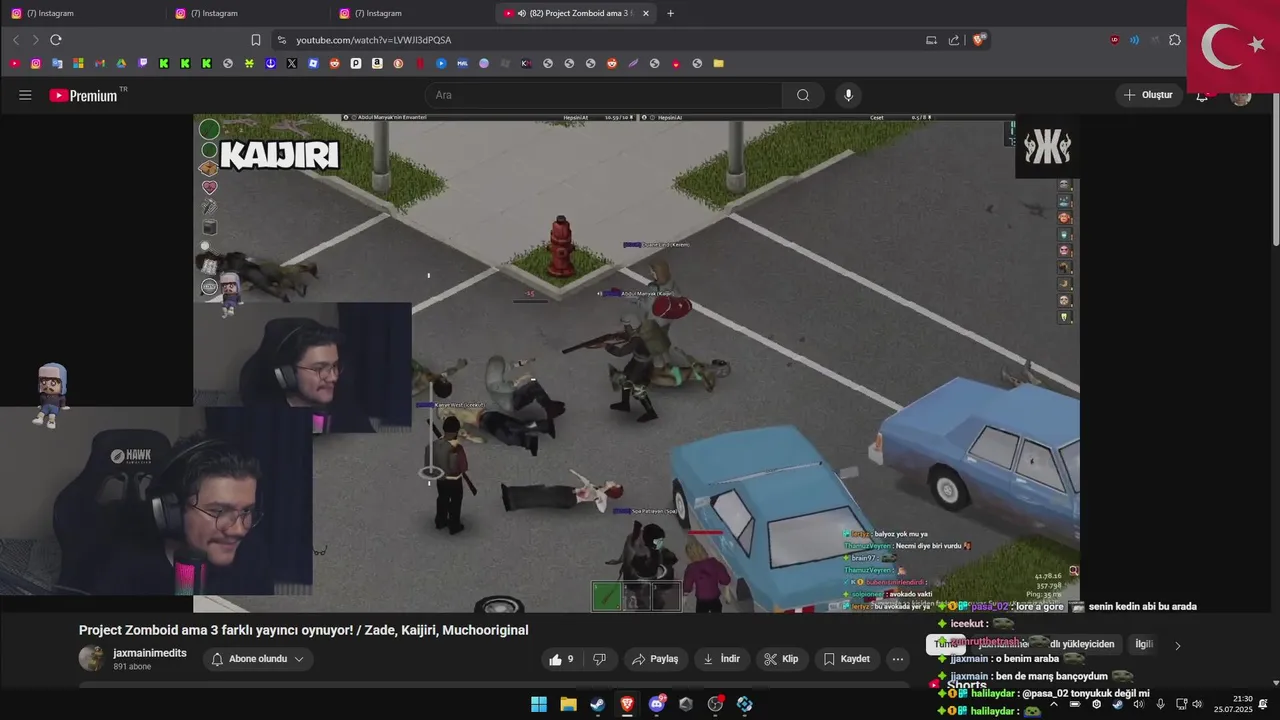Open the Amazon bookmark

377,63
